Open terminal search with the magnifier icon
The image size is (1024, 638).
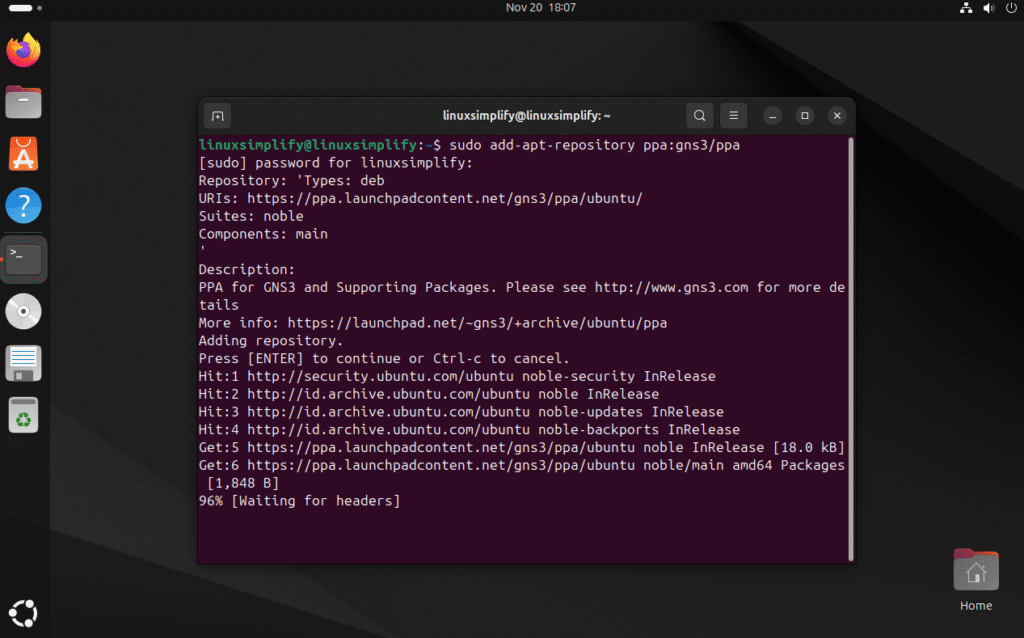tap(699, 115)
